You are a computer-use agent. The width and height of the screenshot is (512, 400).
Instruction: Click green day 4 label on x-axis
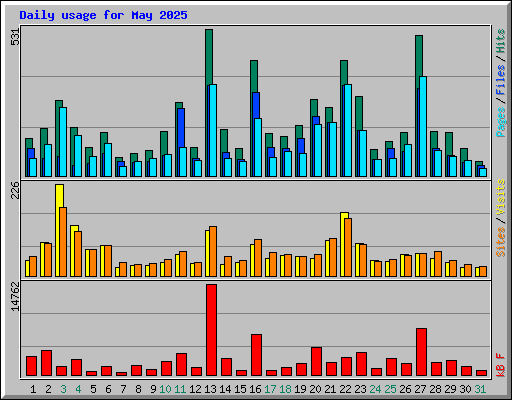[x=78, y=389]
